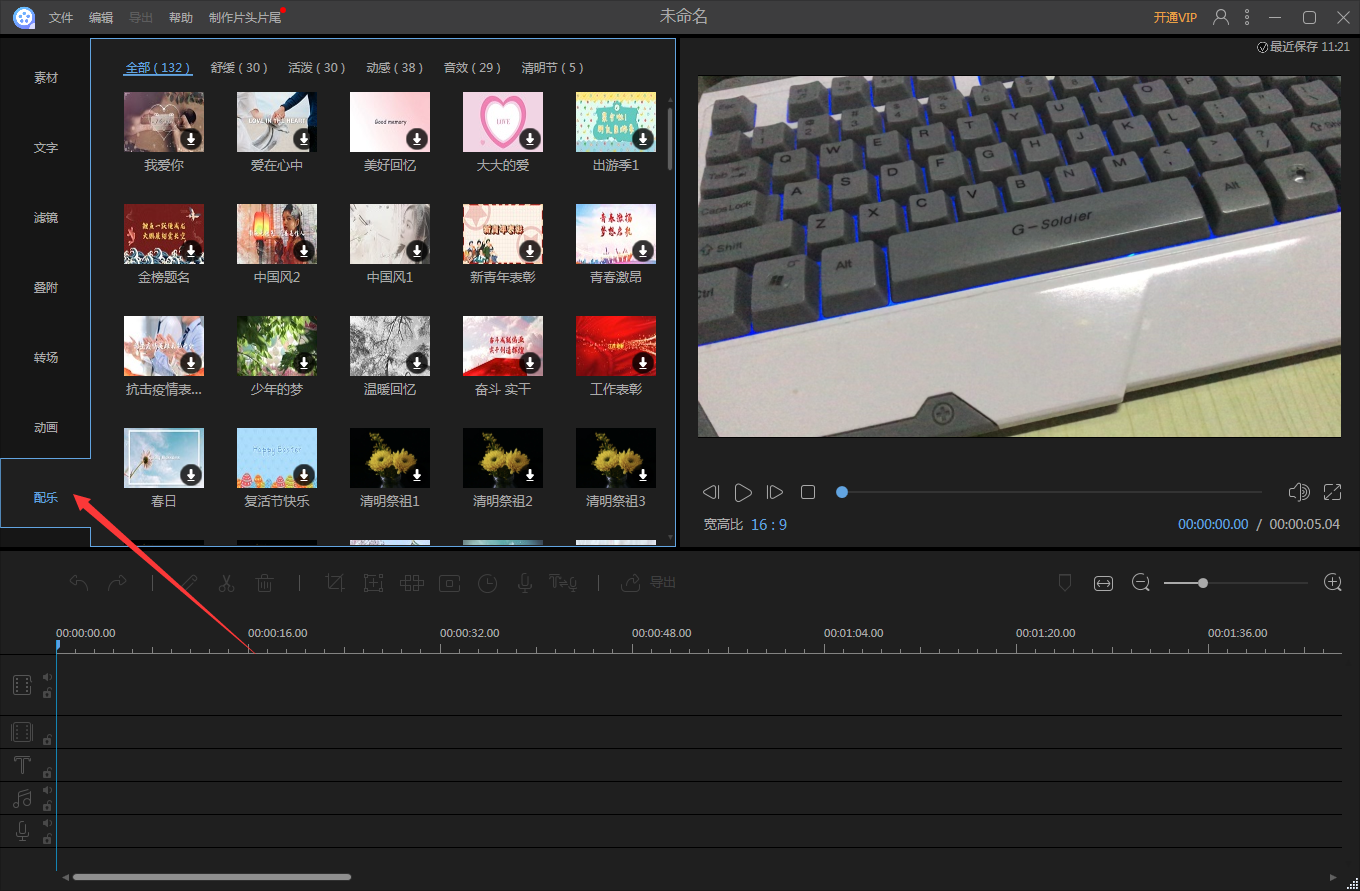The image size is (1360, 891).
Task: Select the 少年的梦 music thumbnail
Action: [276, 346]
